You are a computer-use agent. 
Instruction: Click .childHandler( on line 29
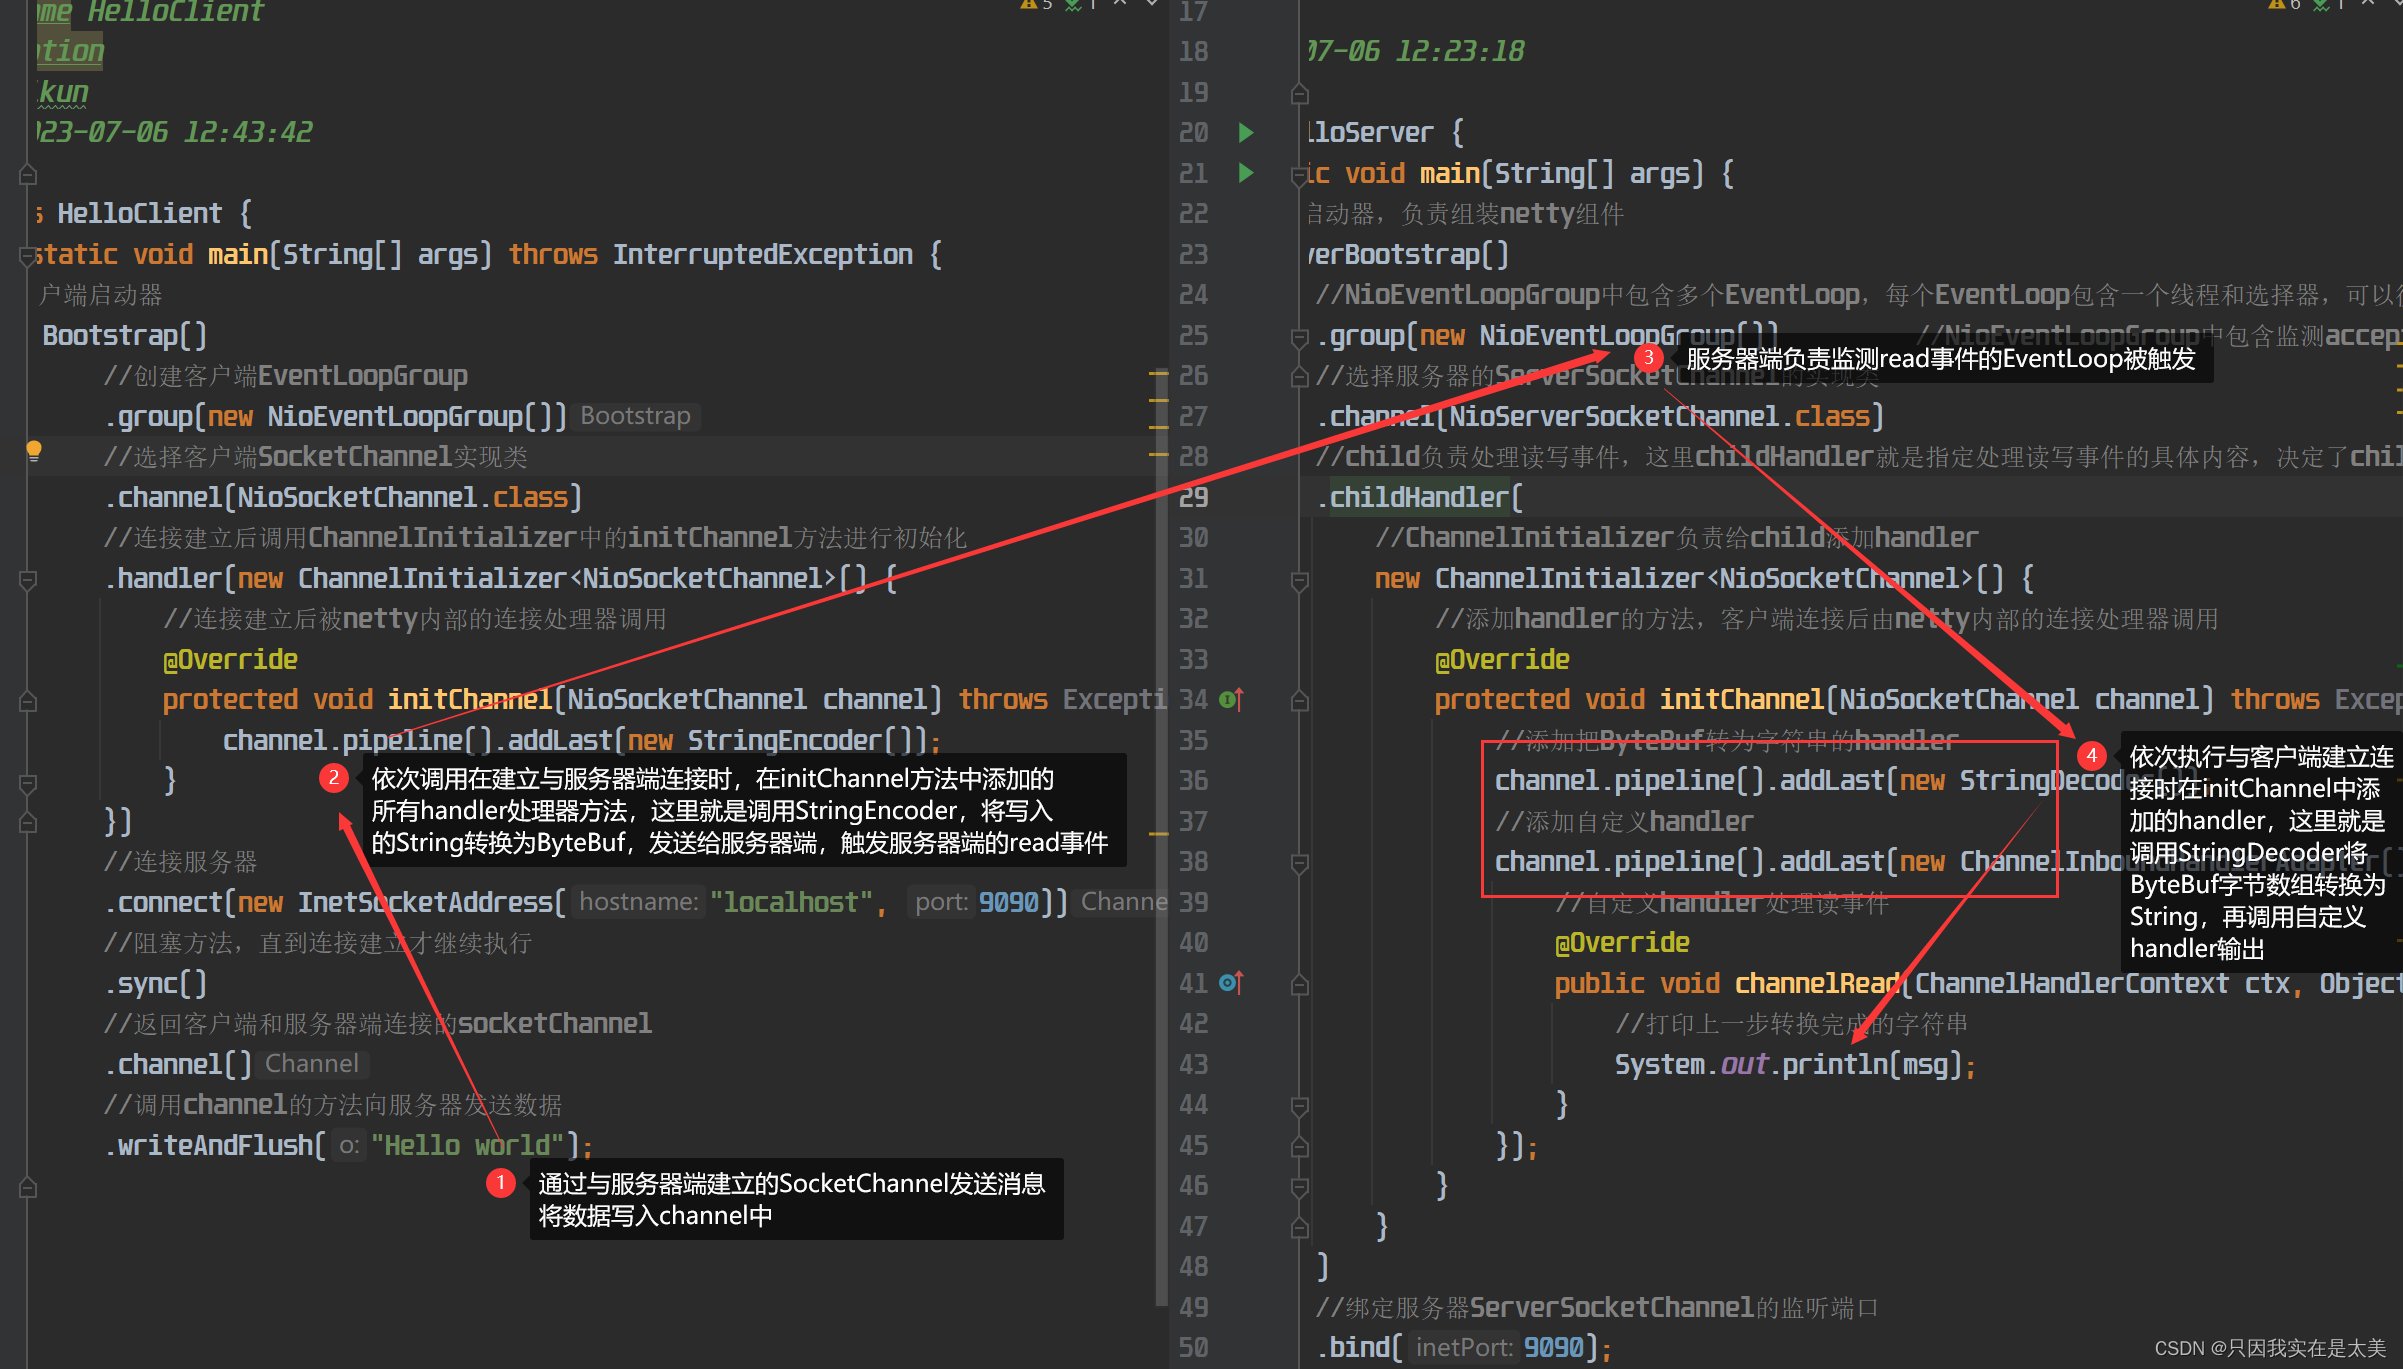coord(1419,497)
